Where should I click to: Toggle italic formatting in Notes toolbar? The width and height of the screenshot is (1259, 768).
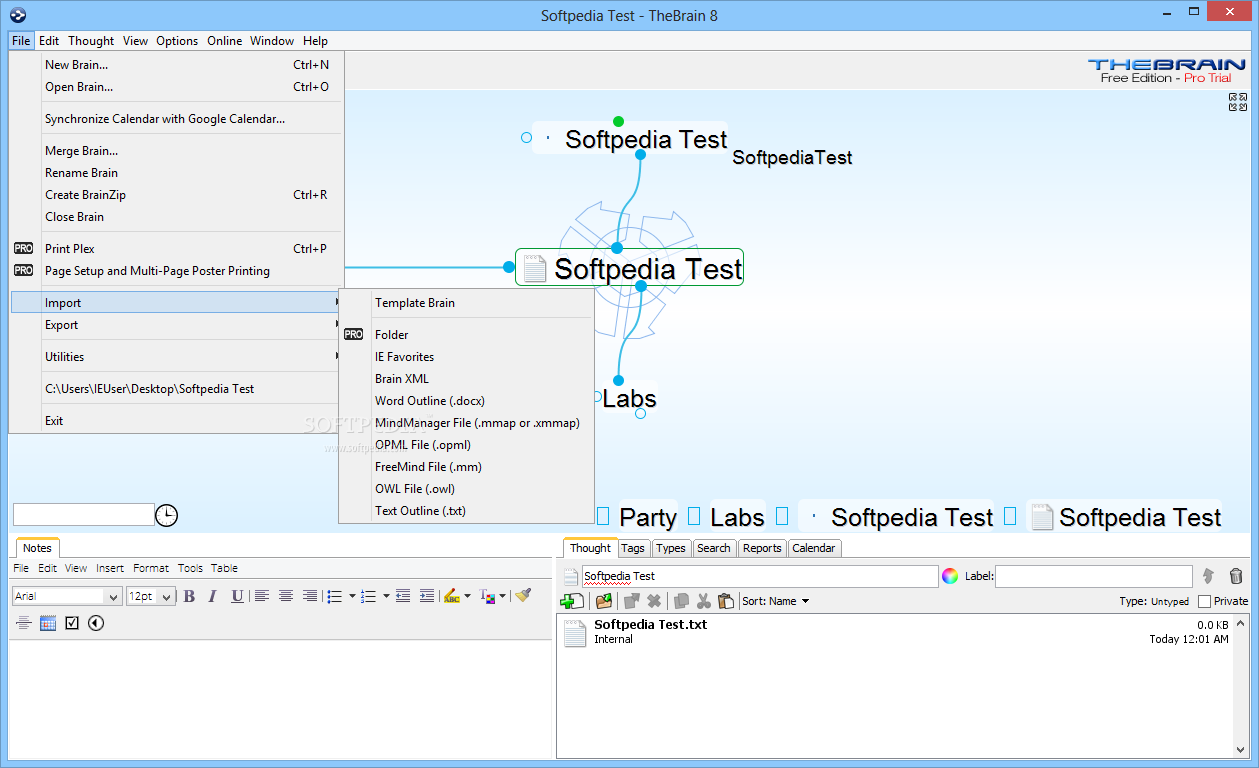212,596
